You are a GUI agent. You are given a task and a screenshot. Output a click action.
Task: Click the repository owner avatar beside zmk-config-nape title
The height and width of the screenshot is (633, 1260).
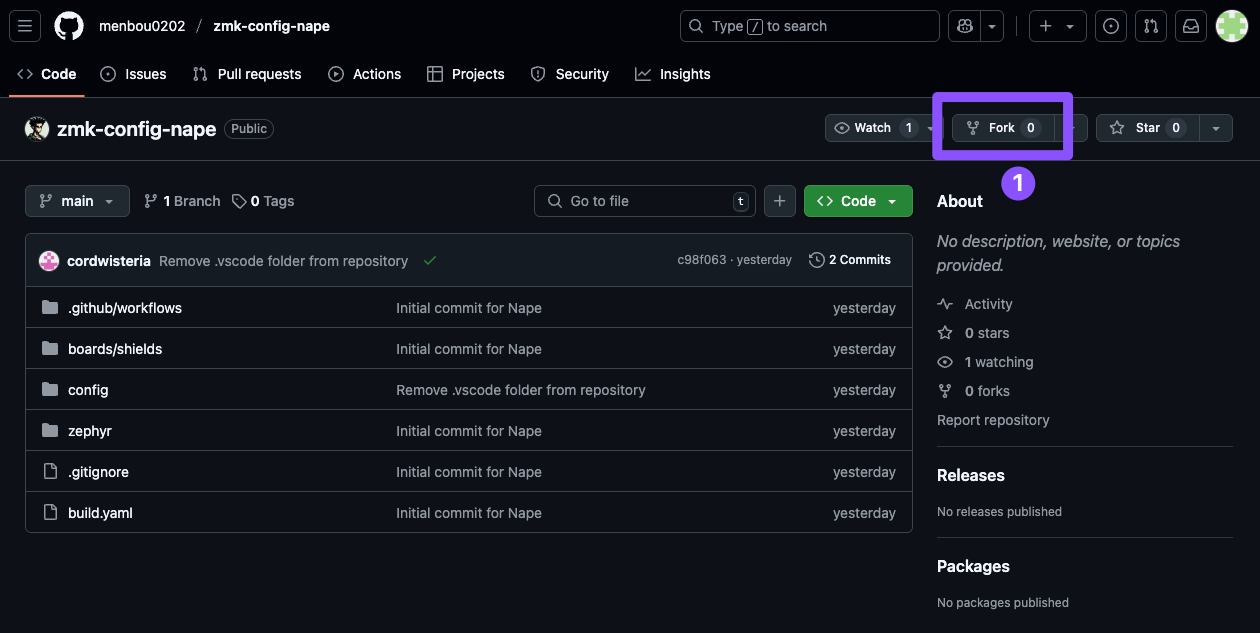point(37,129)
